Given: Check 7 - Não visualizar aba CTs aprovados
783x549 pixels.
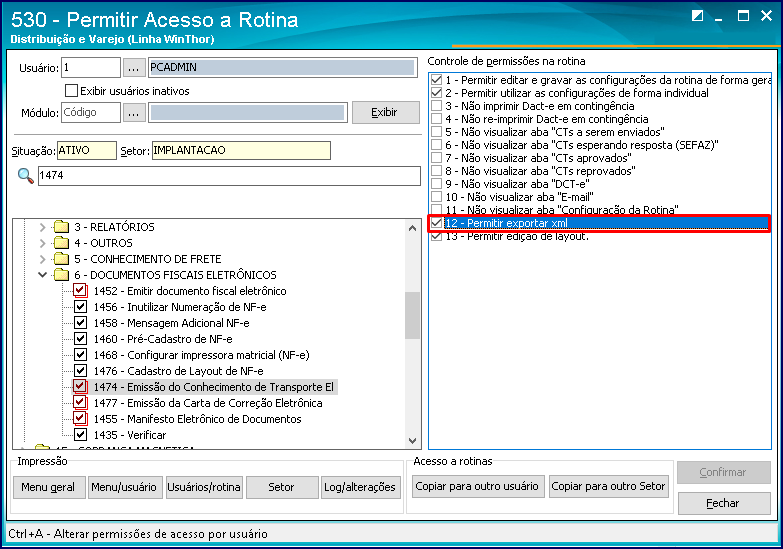Looking at the screenshot, I should tap(437, 158).
